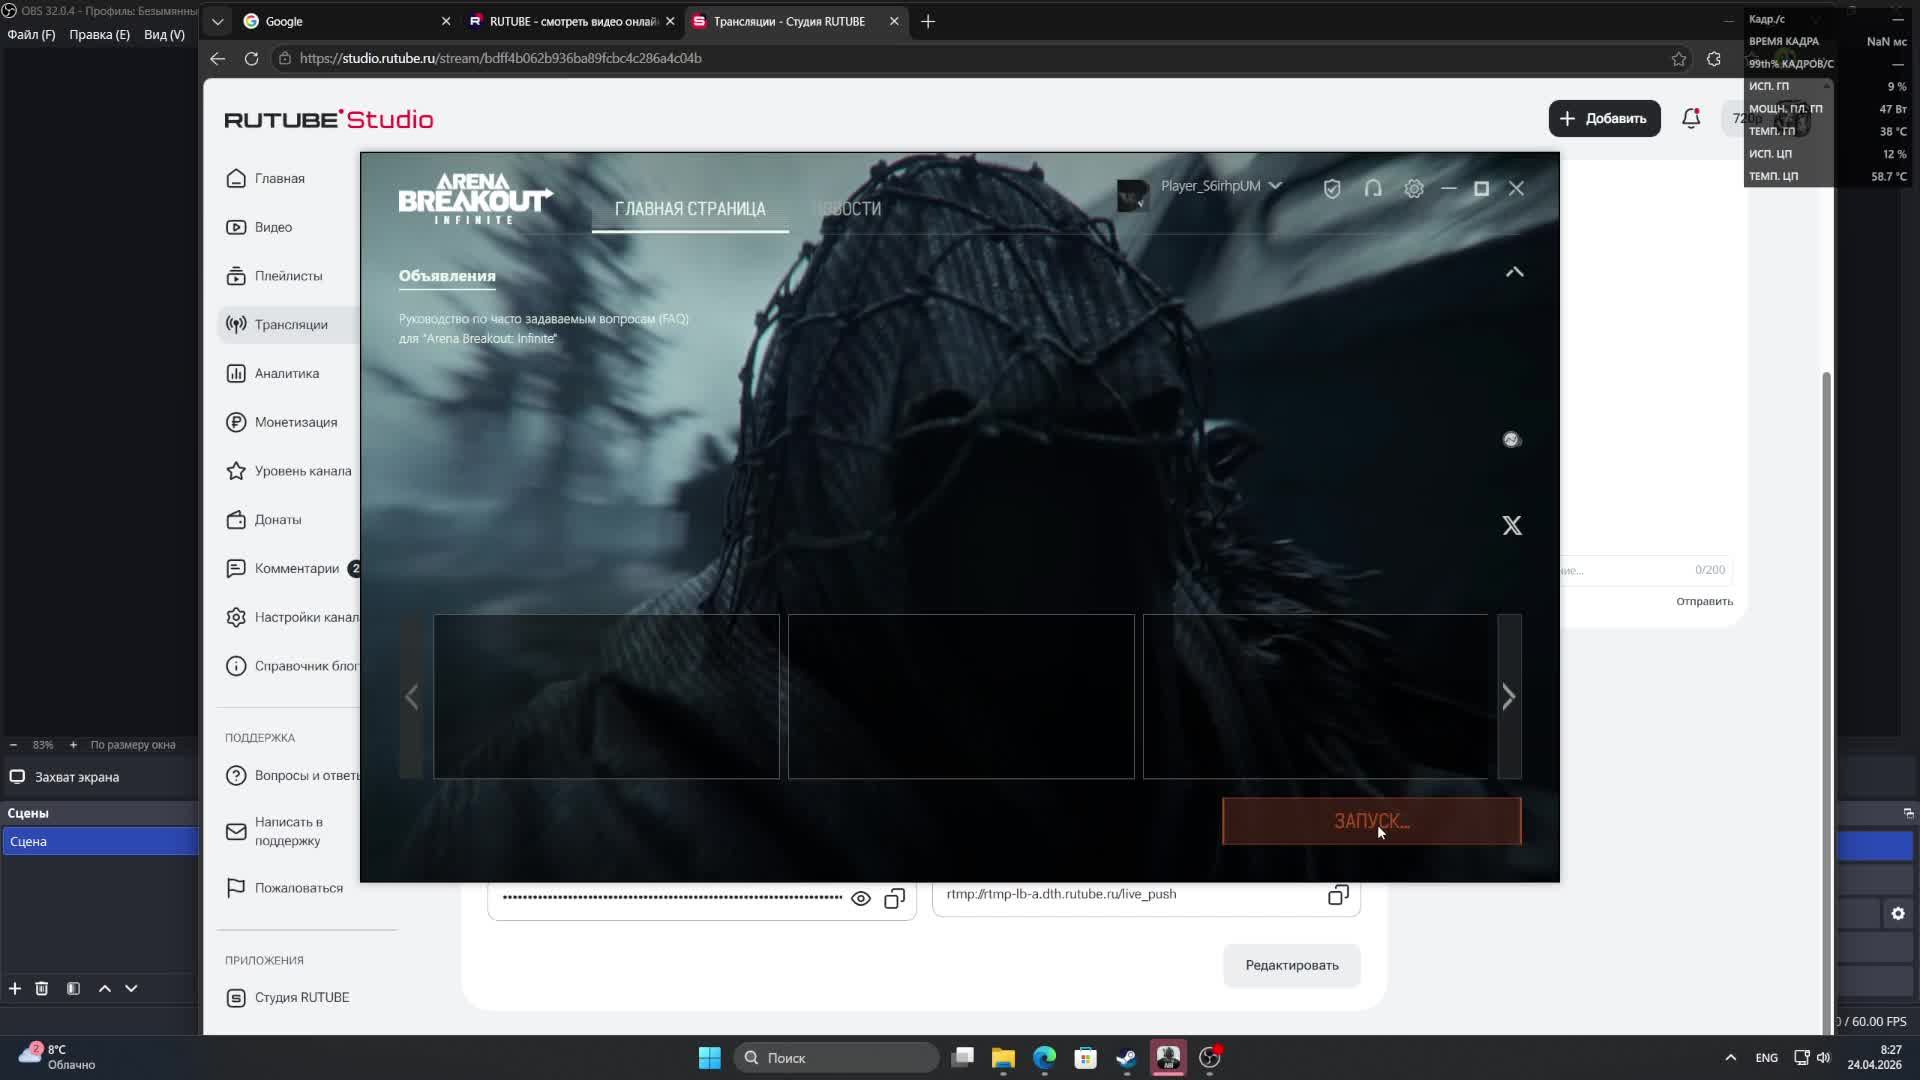Image resolution: width=1920 pixels, height=1080 pixels.
Task: Expand the Player_S6irhpUM account dropdown
Action: pyautogui.click(x=1275, y=186)
